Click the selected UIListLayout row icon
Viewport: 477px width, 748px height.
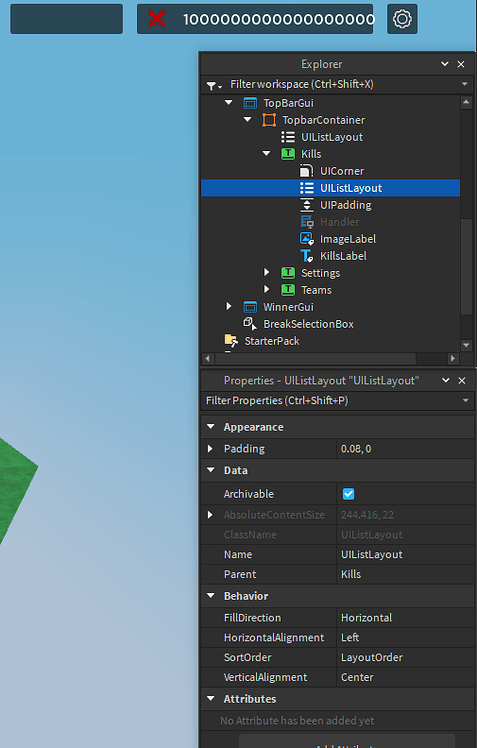307,188
